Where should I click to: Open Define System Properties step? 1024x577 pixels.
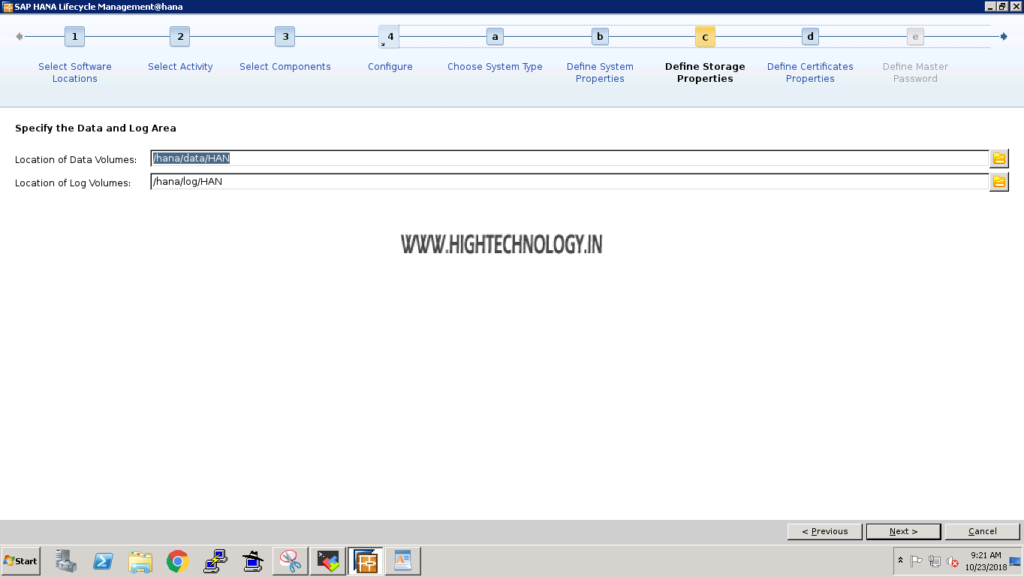[x=600, y=72]
